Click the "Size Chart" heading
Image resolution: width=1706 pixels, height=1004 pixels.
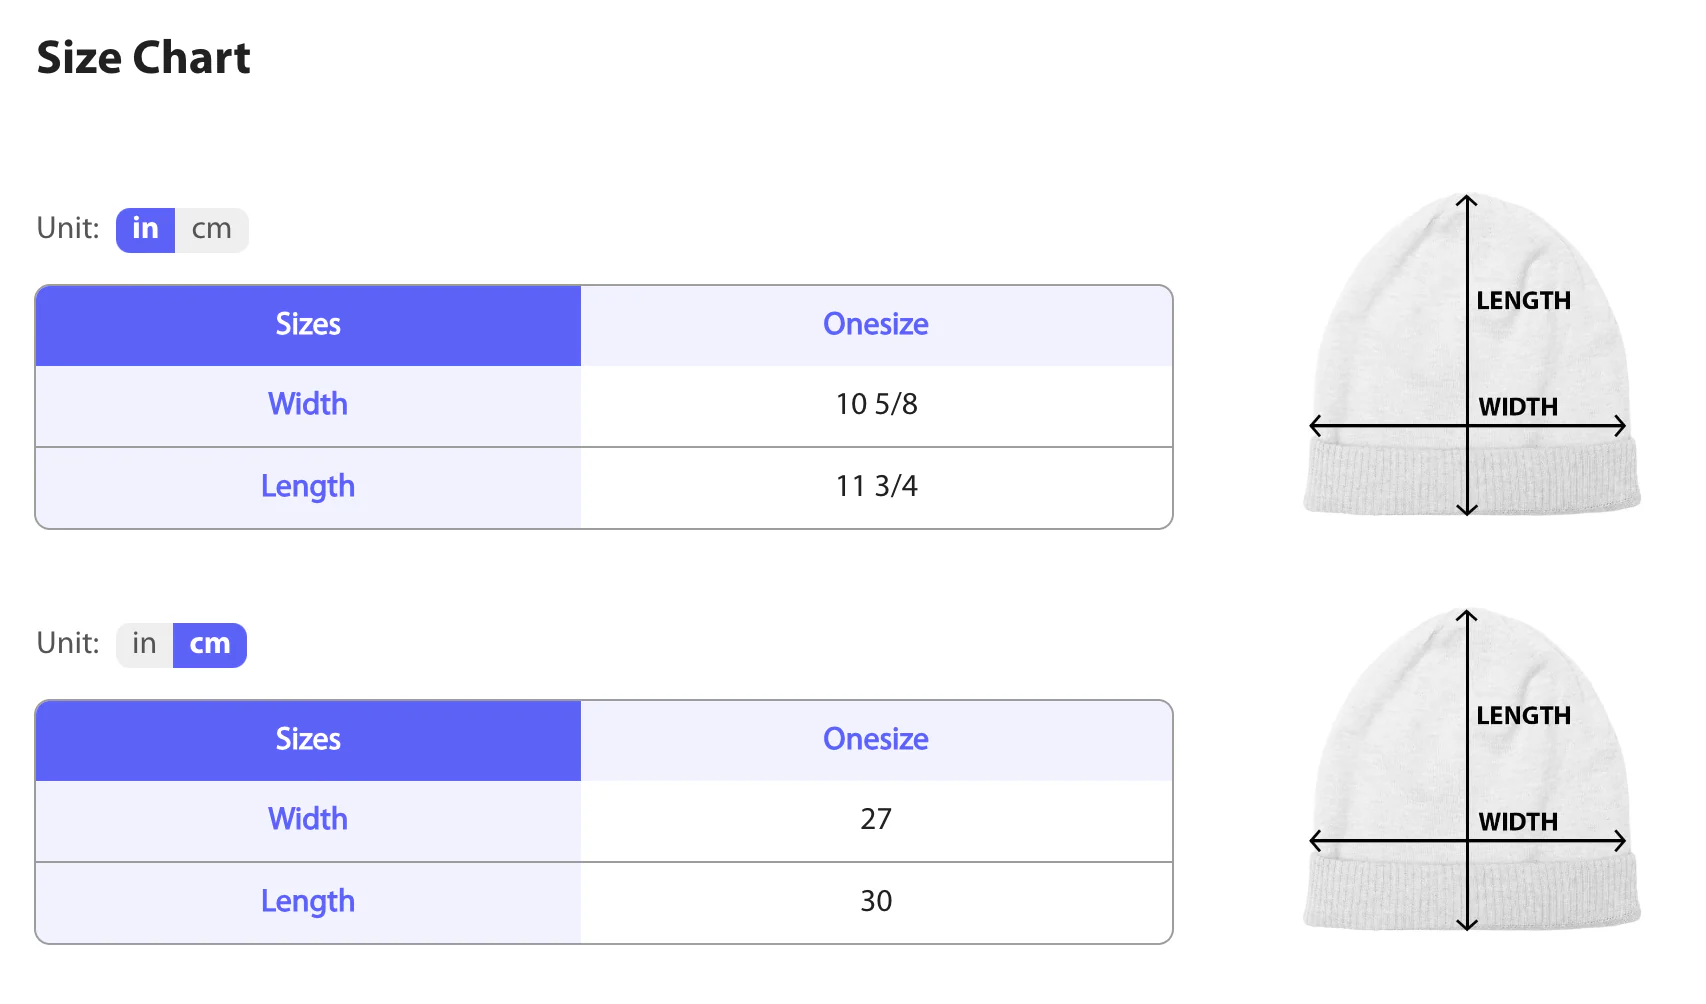143,58
